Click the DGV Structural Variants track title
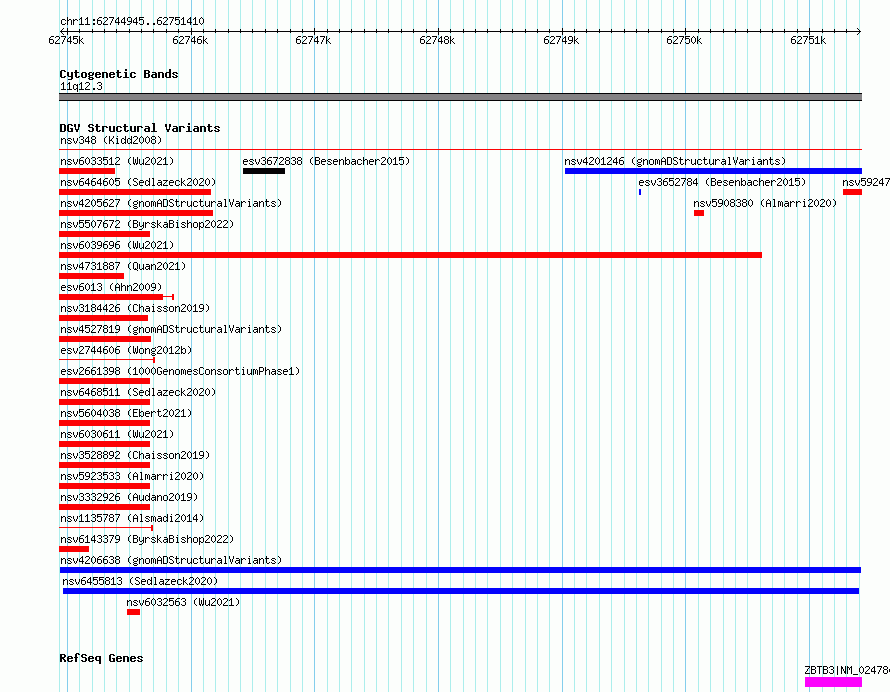The width and height of the screenshot is (890, 692). (140, 128)
